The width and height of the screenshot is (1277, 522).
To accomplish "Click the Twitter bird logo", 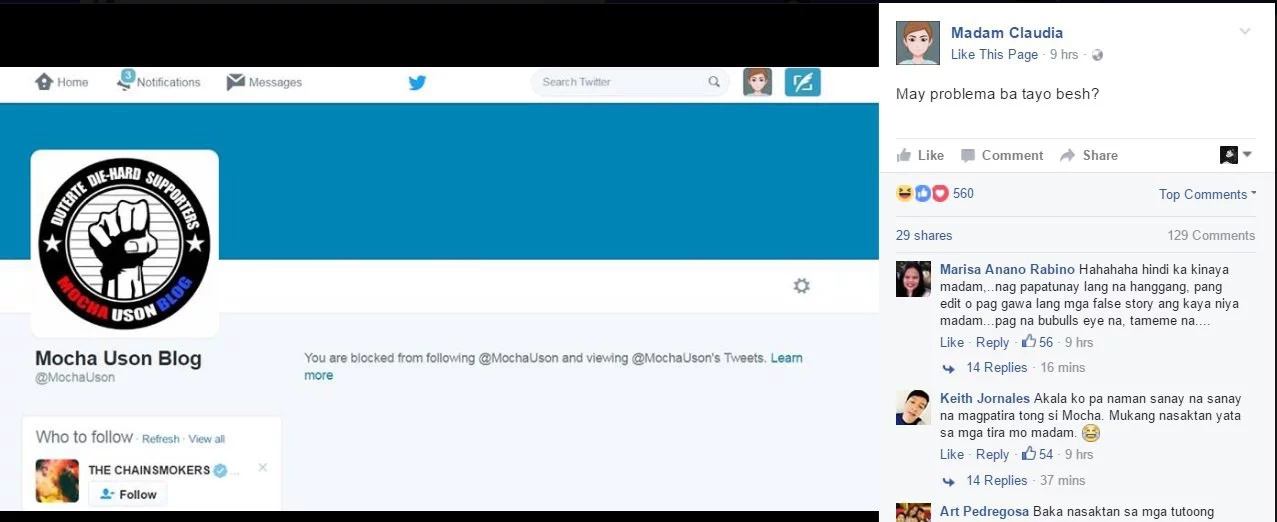I will (417, 82).
